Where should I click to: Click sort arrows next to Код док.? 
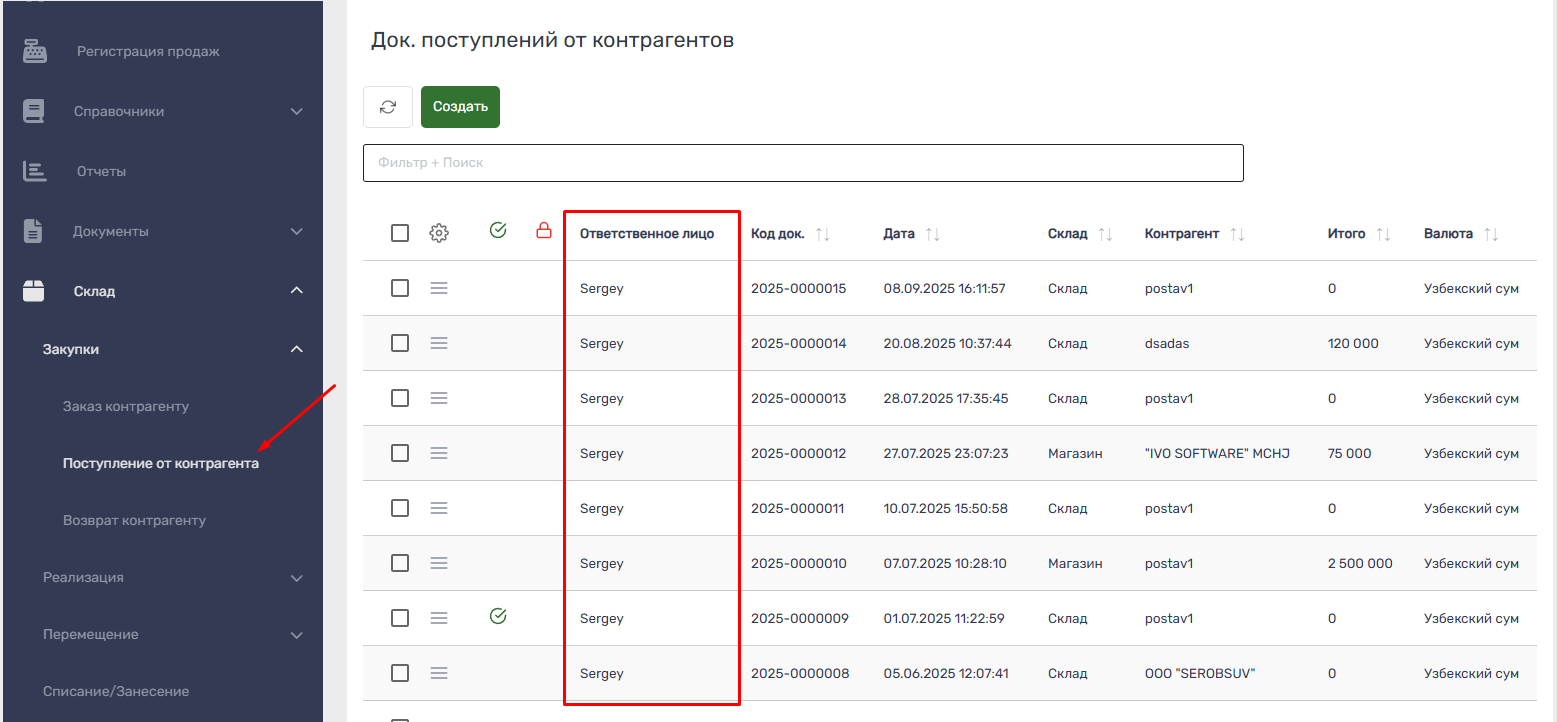tap(823, 234)
